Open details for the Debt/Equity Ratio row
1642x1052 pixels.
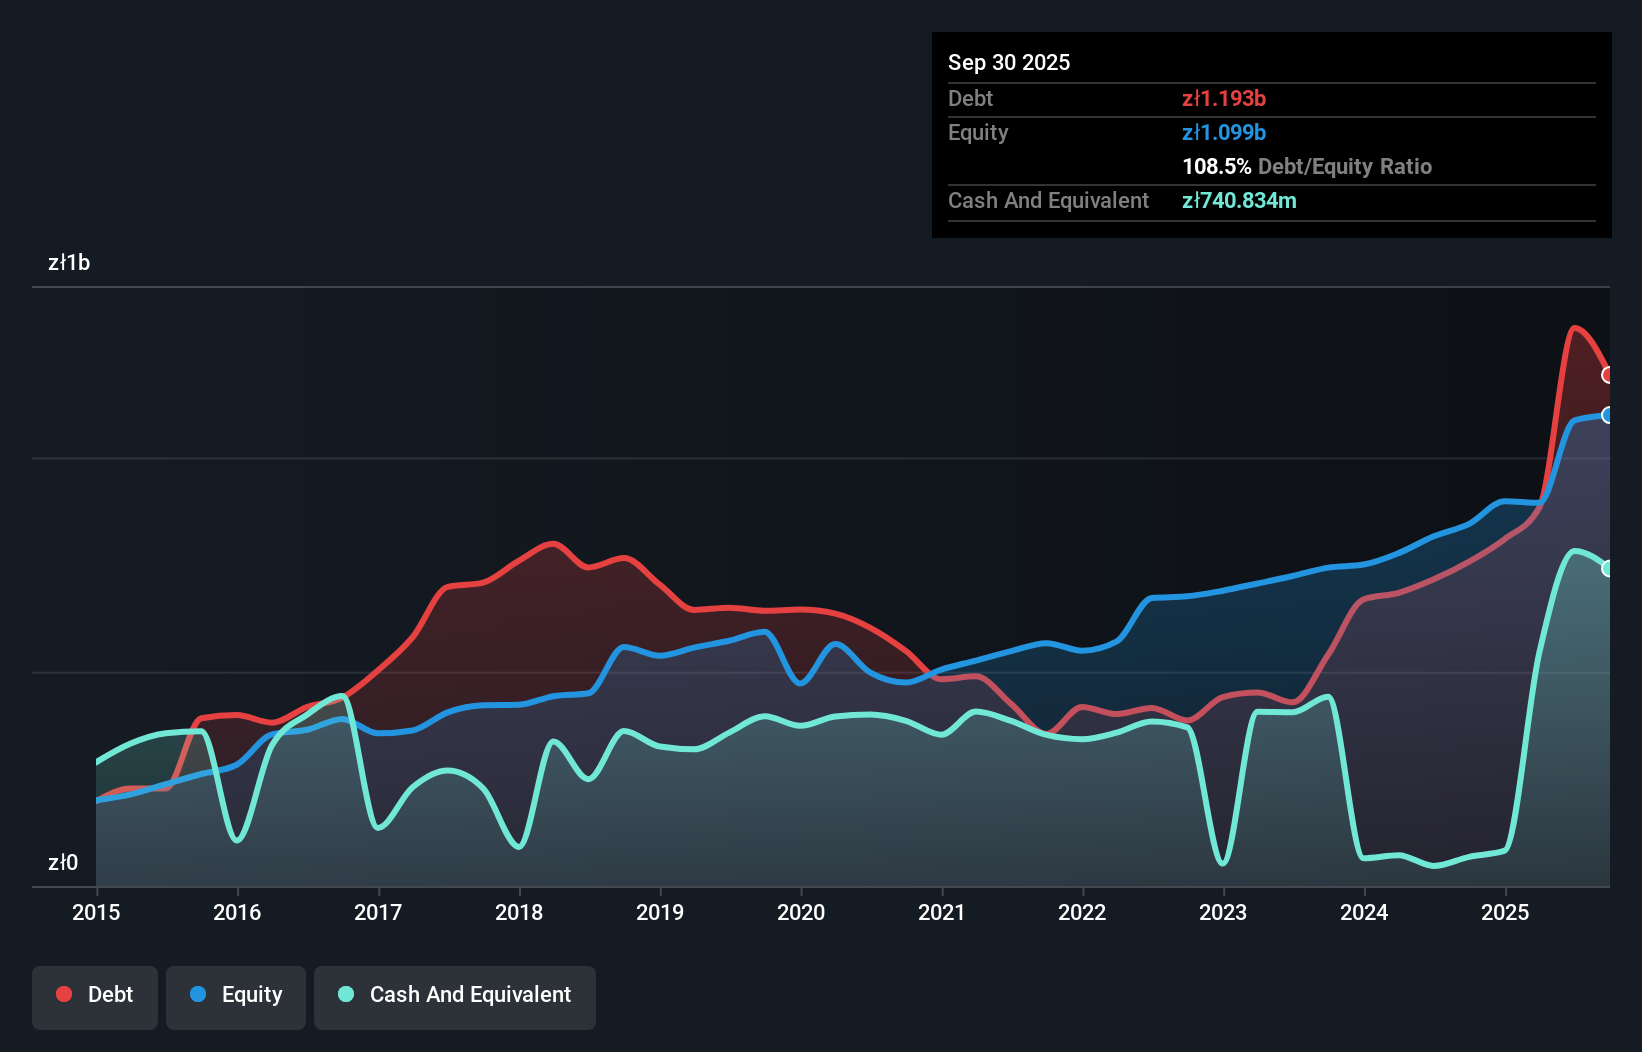tap(1306, 166)
